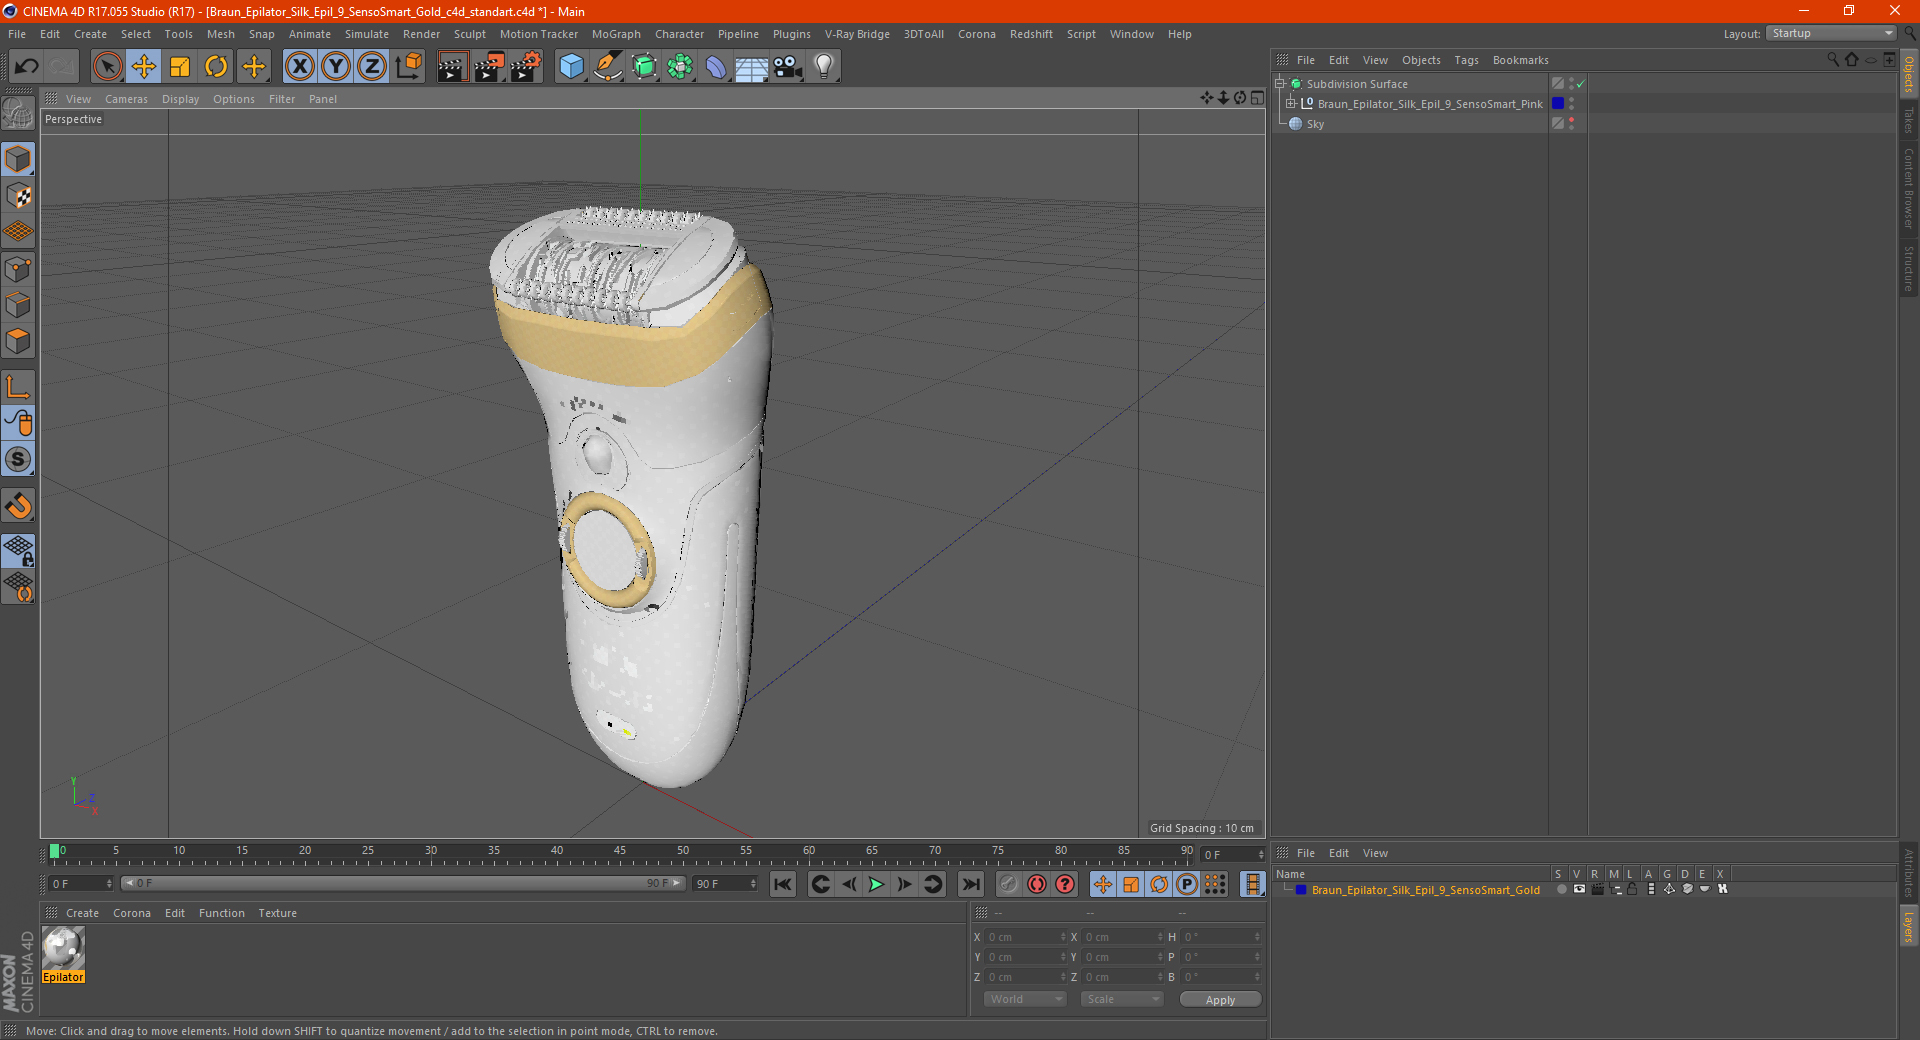Toggle Subdivision Surface enable checkmark
The width and height of the screenshot is (1920, 1040).
(1581, 84)
